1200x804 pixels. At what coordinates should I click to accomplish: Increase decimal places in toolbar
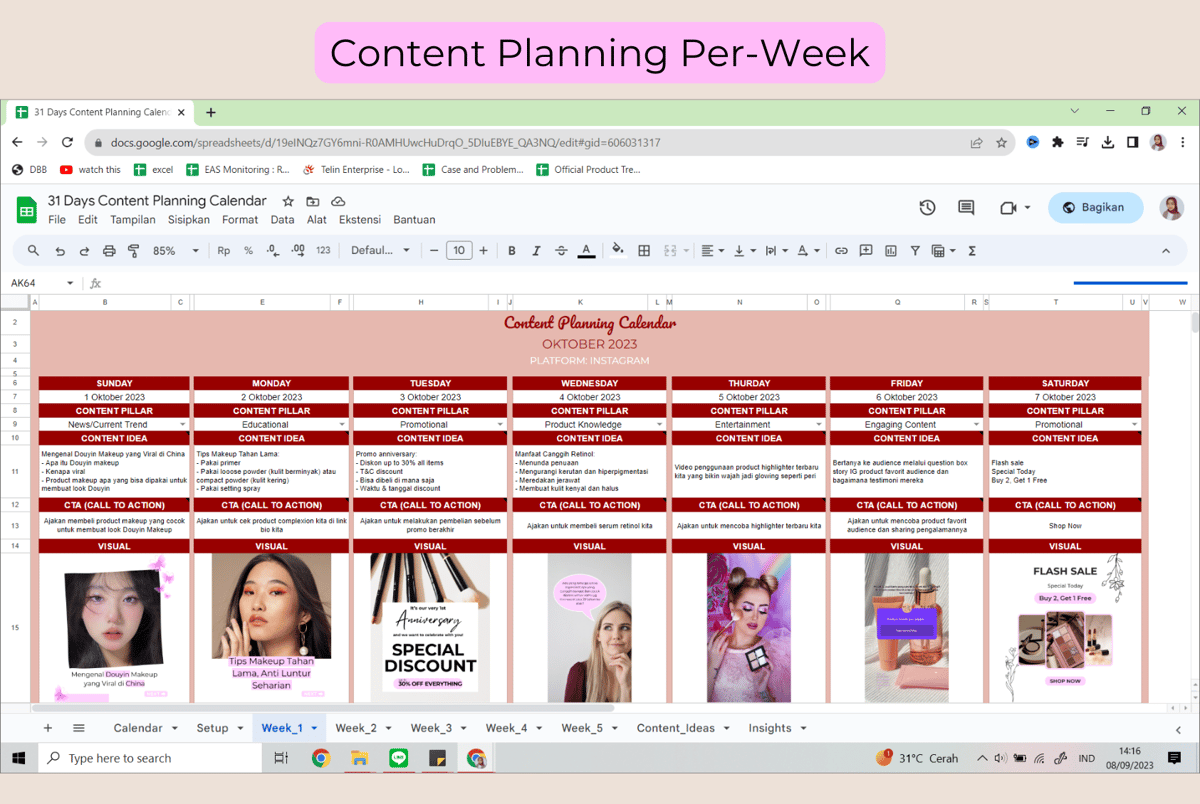[x=298, y=251]
